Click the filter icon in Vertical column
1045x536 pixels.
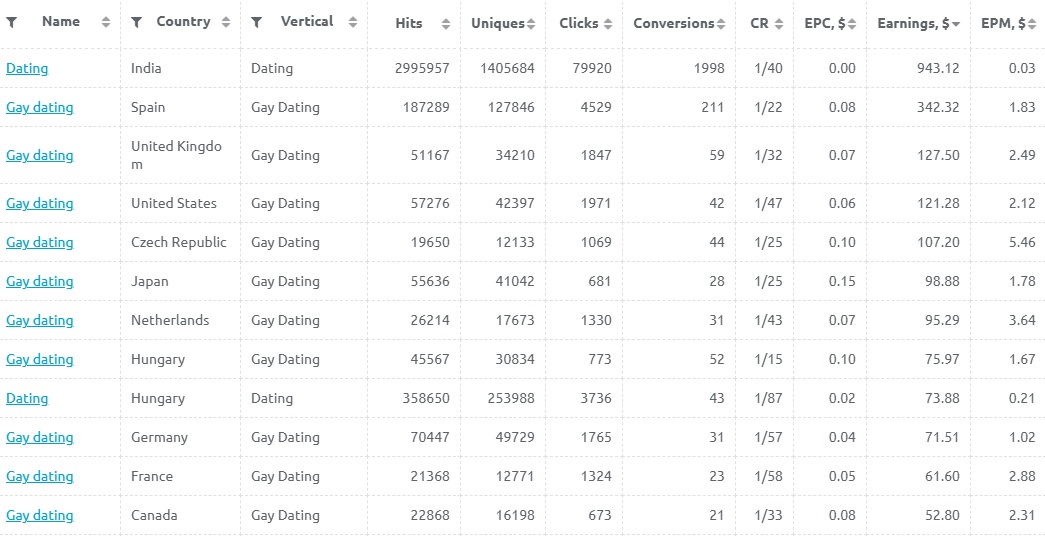pos(257,22)
